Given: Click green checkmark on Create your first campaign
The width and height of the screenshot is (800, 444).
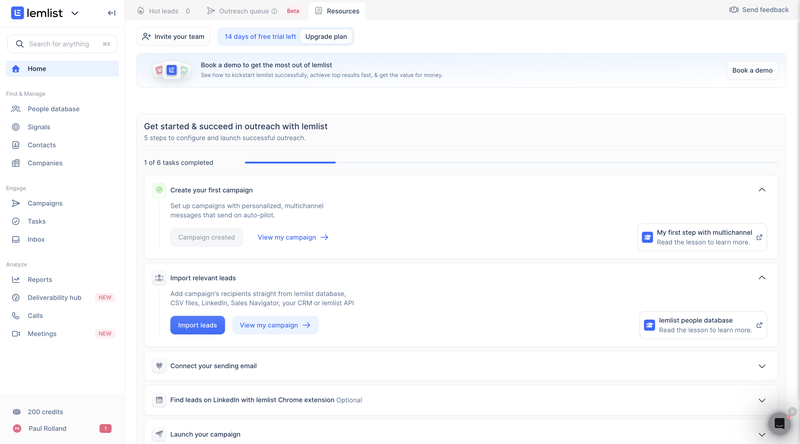Looking at the screenshot, I should (x=159, y=190).
